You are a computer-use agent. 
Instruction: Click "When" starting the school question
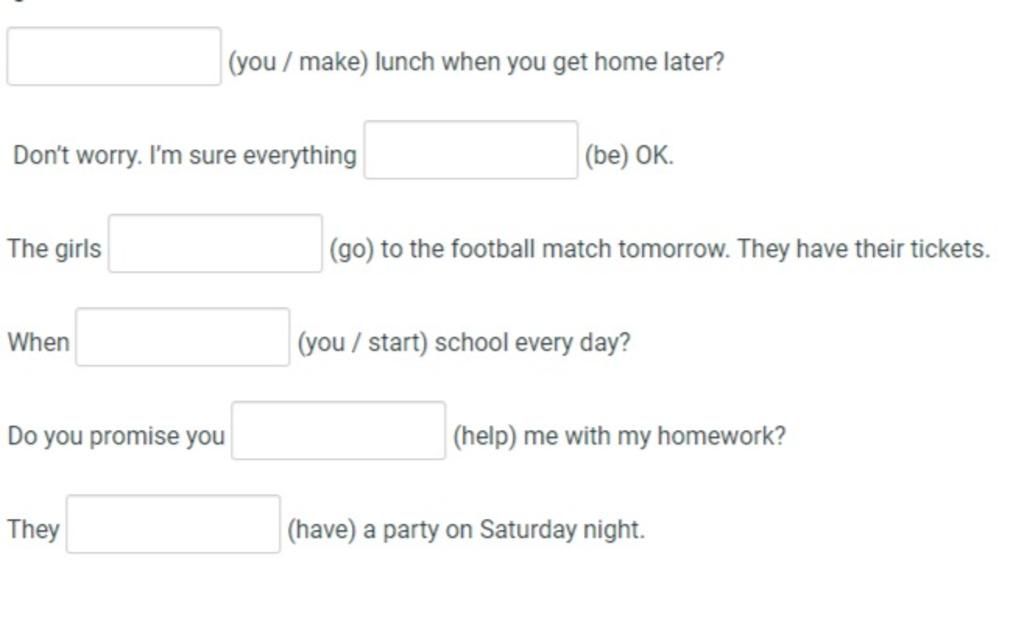(39, 342)
